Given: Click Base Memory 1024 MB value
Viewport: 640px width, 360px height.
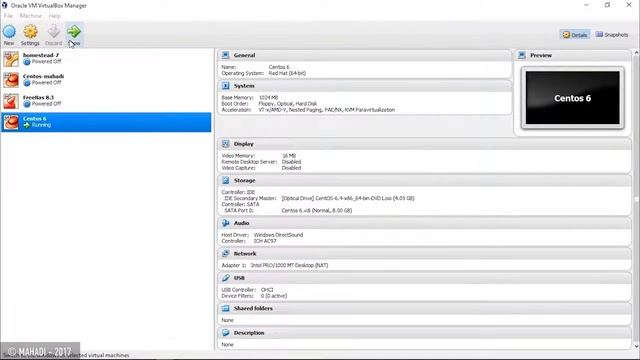Looking at the screenshot, I should click(x=269, y=98).
